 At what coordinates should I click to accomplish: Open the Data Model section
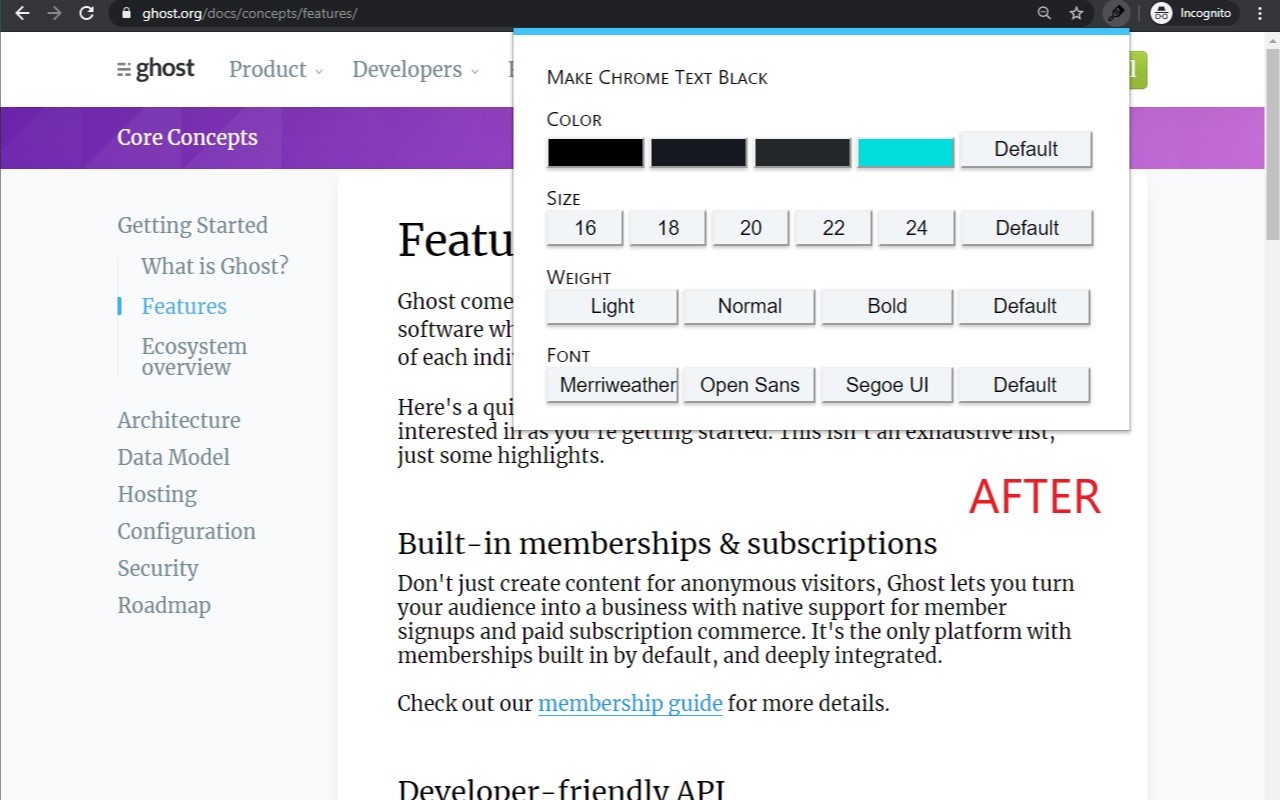tap(173, 457)
